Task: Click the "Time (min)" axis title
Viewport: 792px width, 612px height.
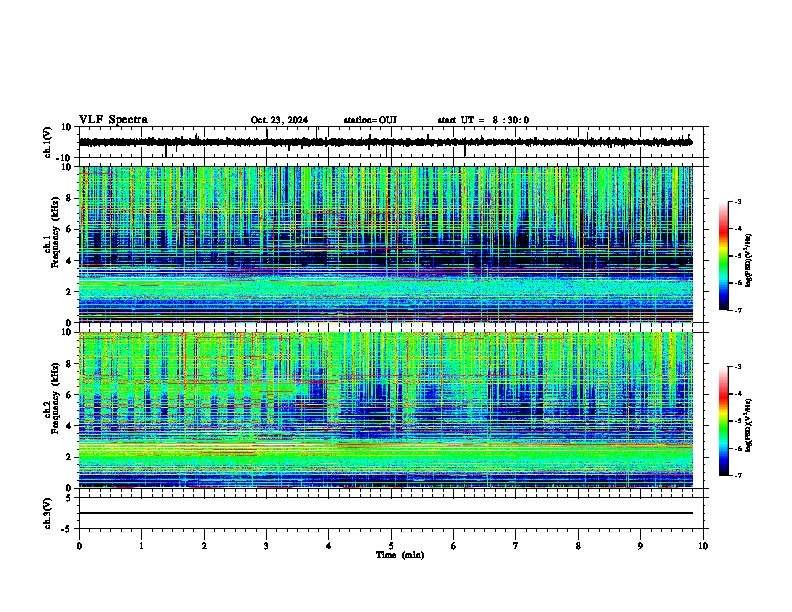Action: 400,555
